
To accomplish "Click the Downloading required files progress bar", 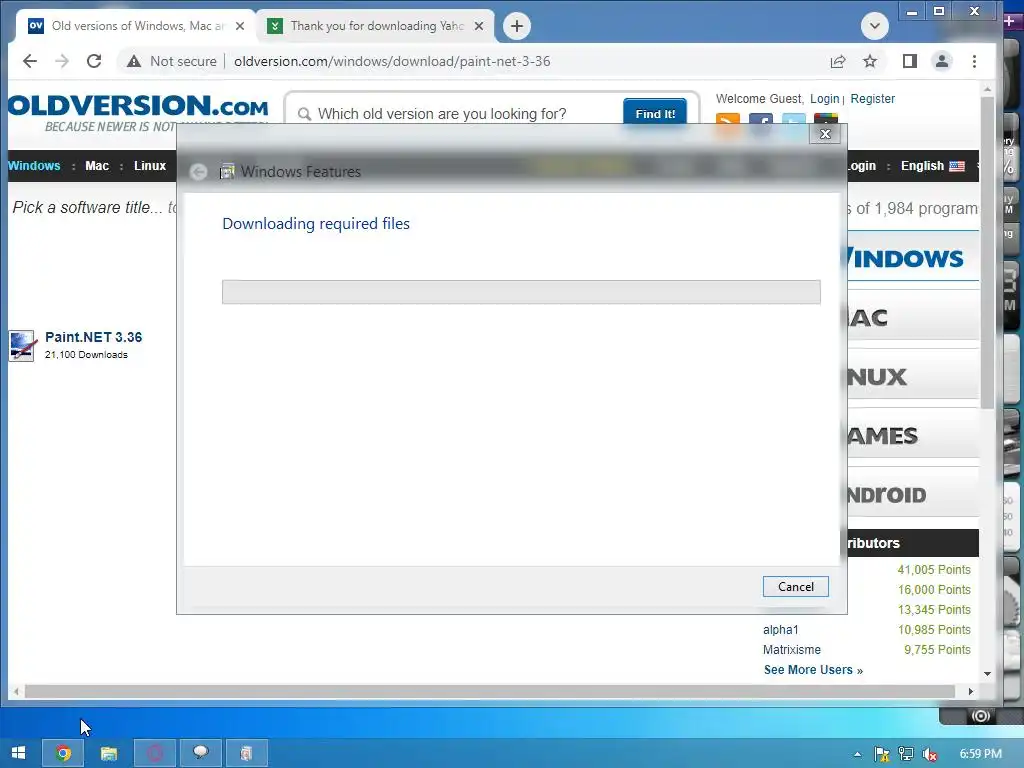I will click(521, 292).
